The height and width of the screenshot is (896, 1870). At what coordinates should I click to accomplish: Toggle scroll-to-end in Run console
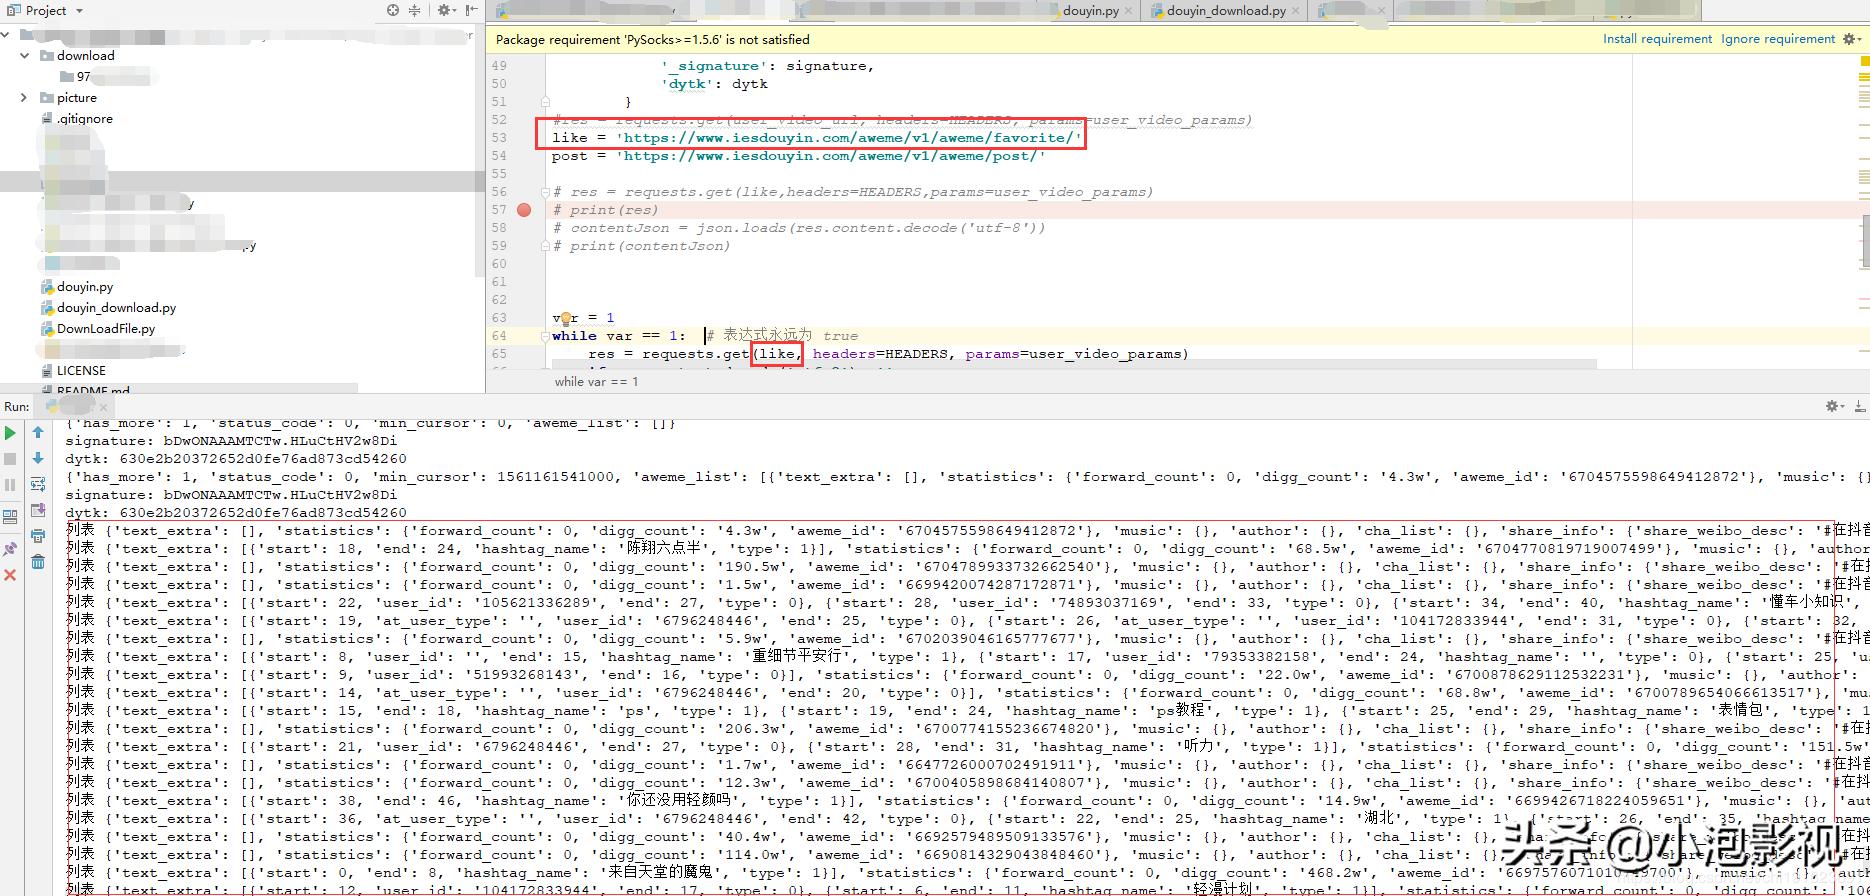[x=38, y=511]
